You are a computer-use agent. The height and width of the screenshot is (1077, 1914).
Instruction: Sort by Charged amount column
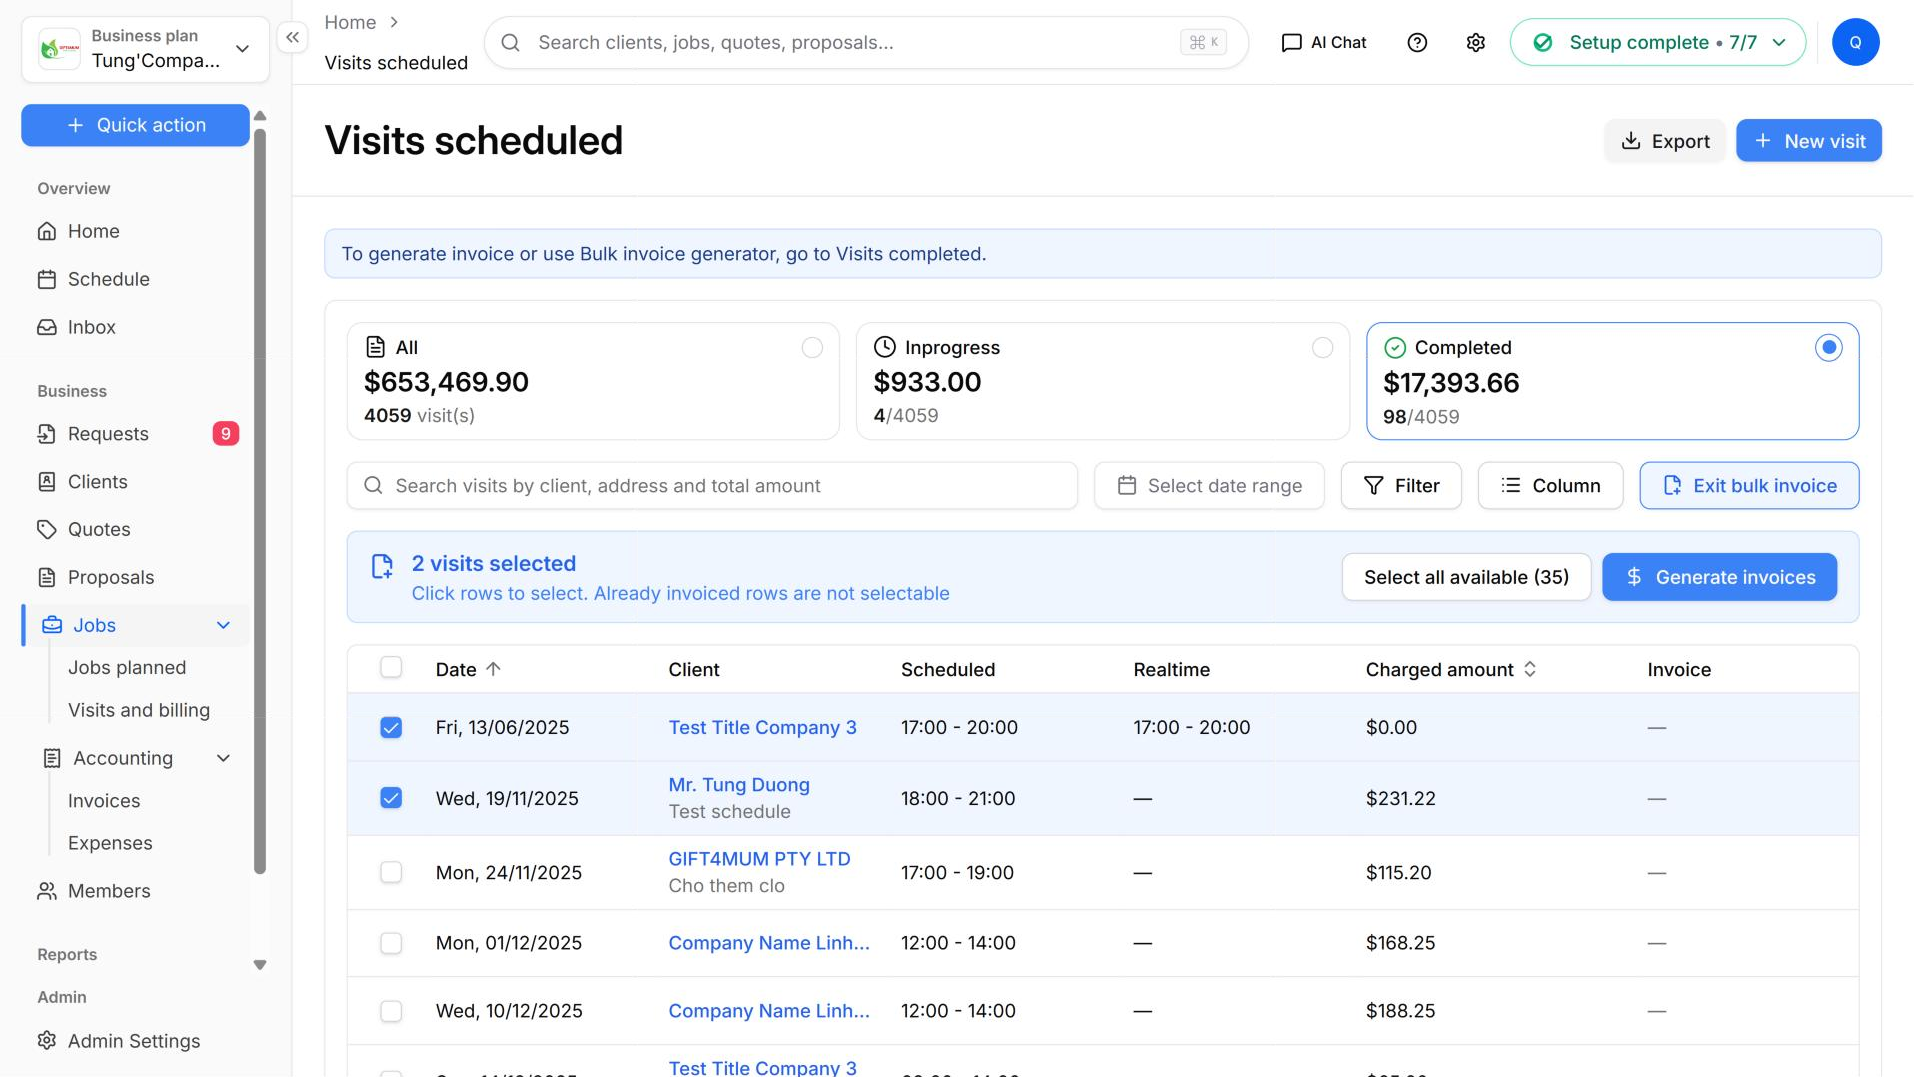click(x=1450, y=670)
